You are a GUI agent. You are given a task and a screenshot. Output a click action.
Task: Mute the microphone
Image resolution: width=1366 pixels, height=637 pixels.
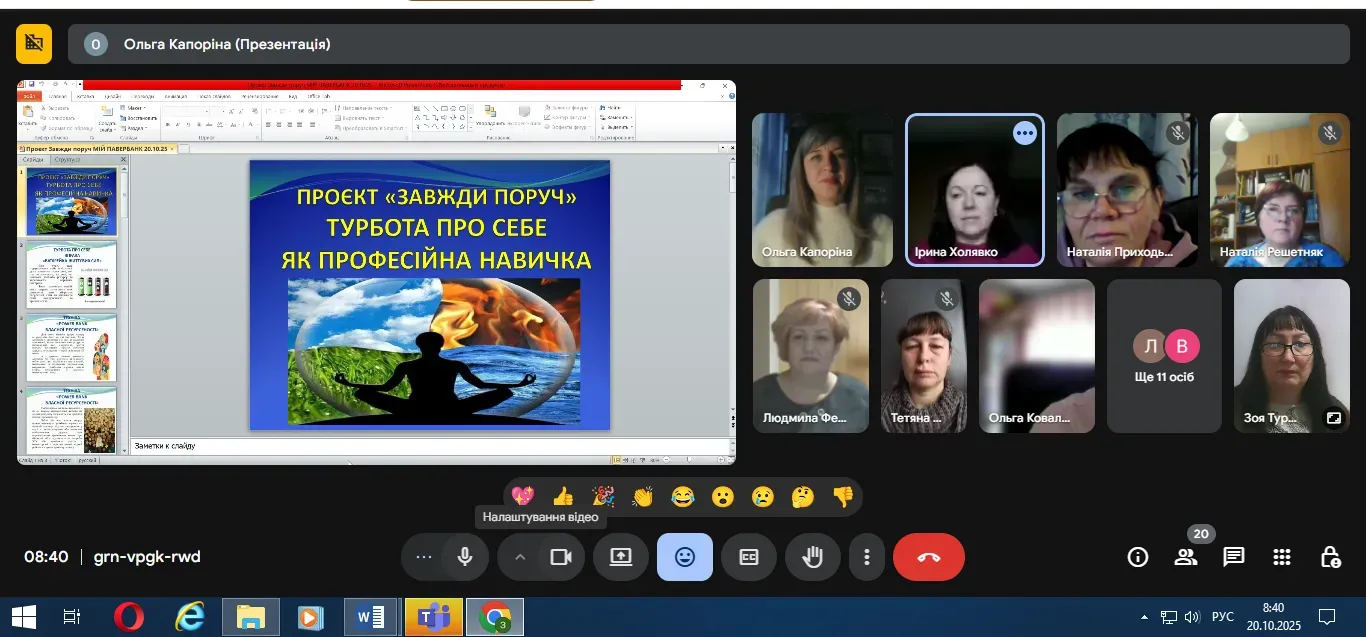[465, 557]
